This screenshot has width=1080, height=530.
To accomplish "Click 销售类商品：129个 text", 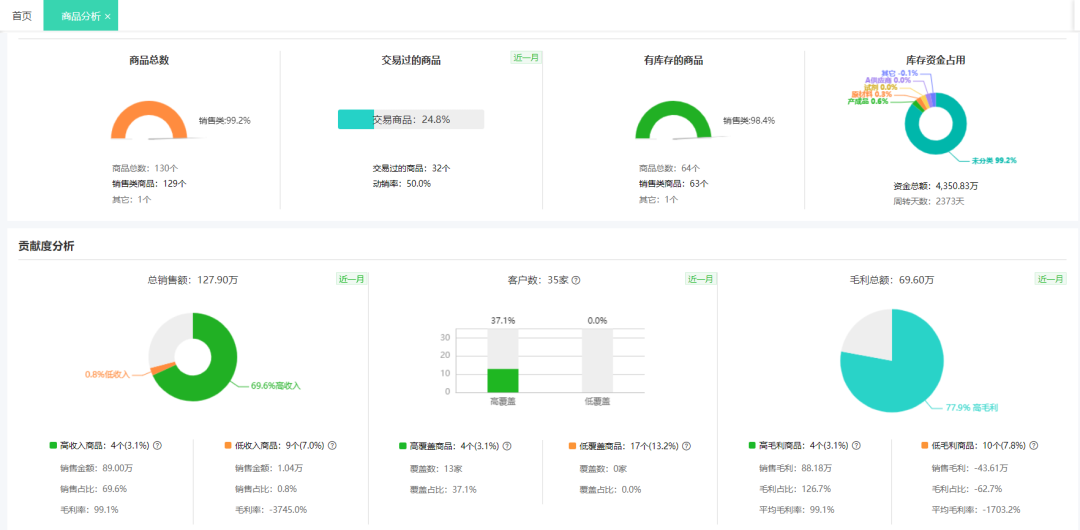I will (x=149, y=184).
